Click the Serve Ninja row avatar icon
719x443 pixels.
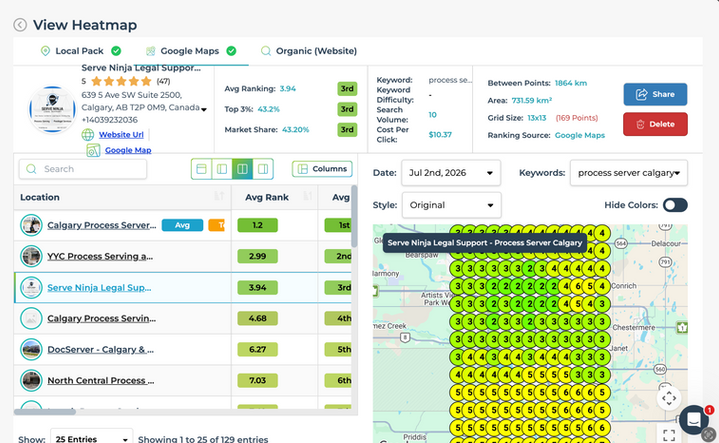point(31,288)
